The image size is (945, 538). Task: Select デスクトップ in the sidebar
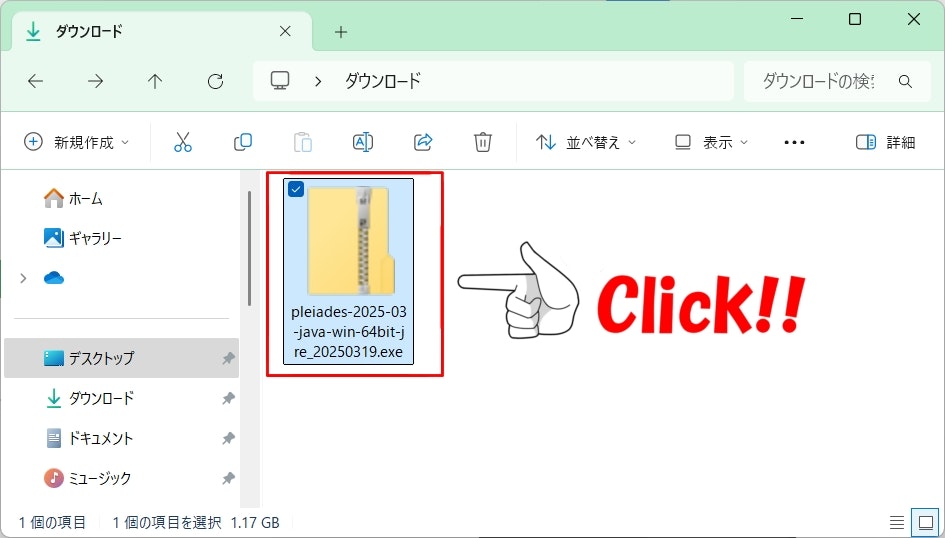point(121,358)
